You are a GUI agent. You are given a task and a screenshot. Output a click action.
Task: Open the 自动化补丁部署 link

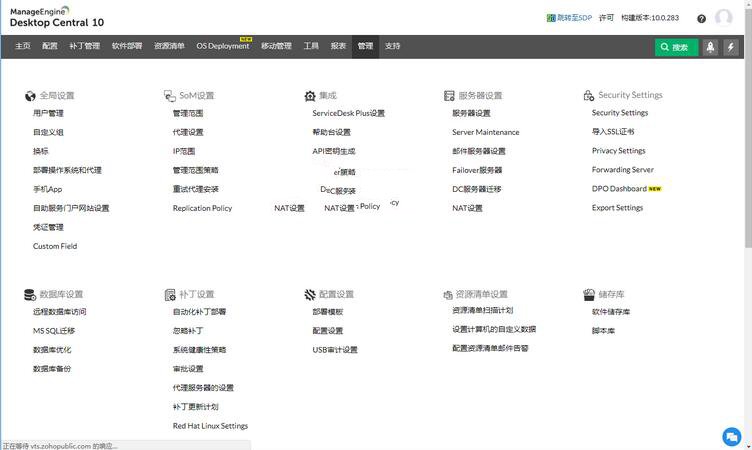(x=199, y=312)
